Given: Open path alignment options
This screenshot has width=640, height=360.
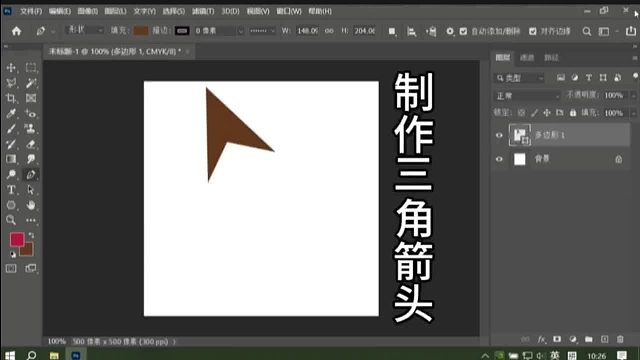Looking at the screenshot, I should point(411,31).
